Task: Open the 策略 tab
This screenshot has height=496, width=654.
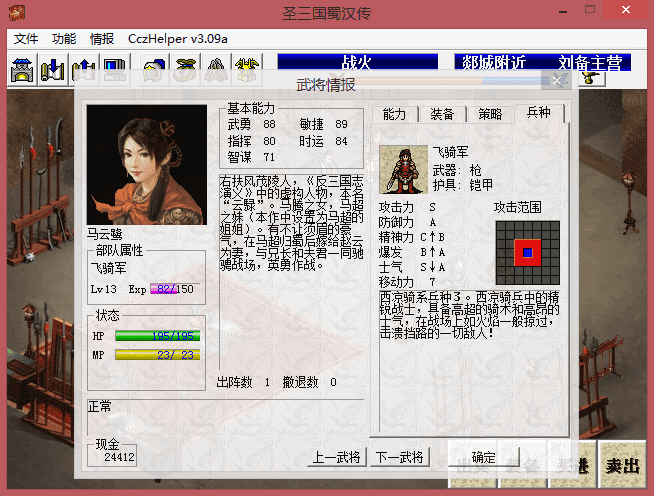Action: tap(490, 114)
